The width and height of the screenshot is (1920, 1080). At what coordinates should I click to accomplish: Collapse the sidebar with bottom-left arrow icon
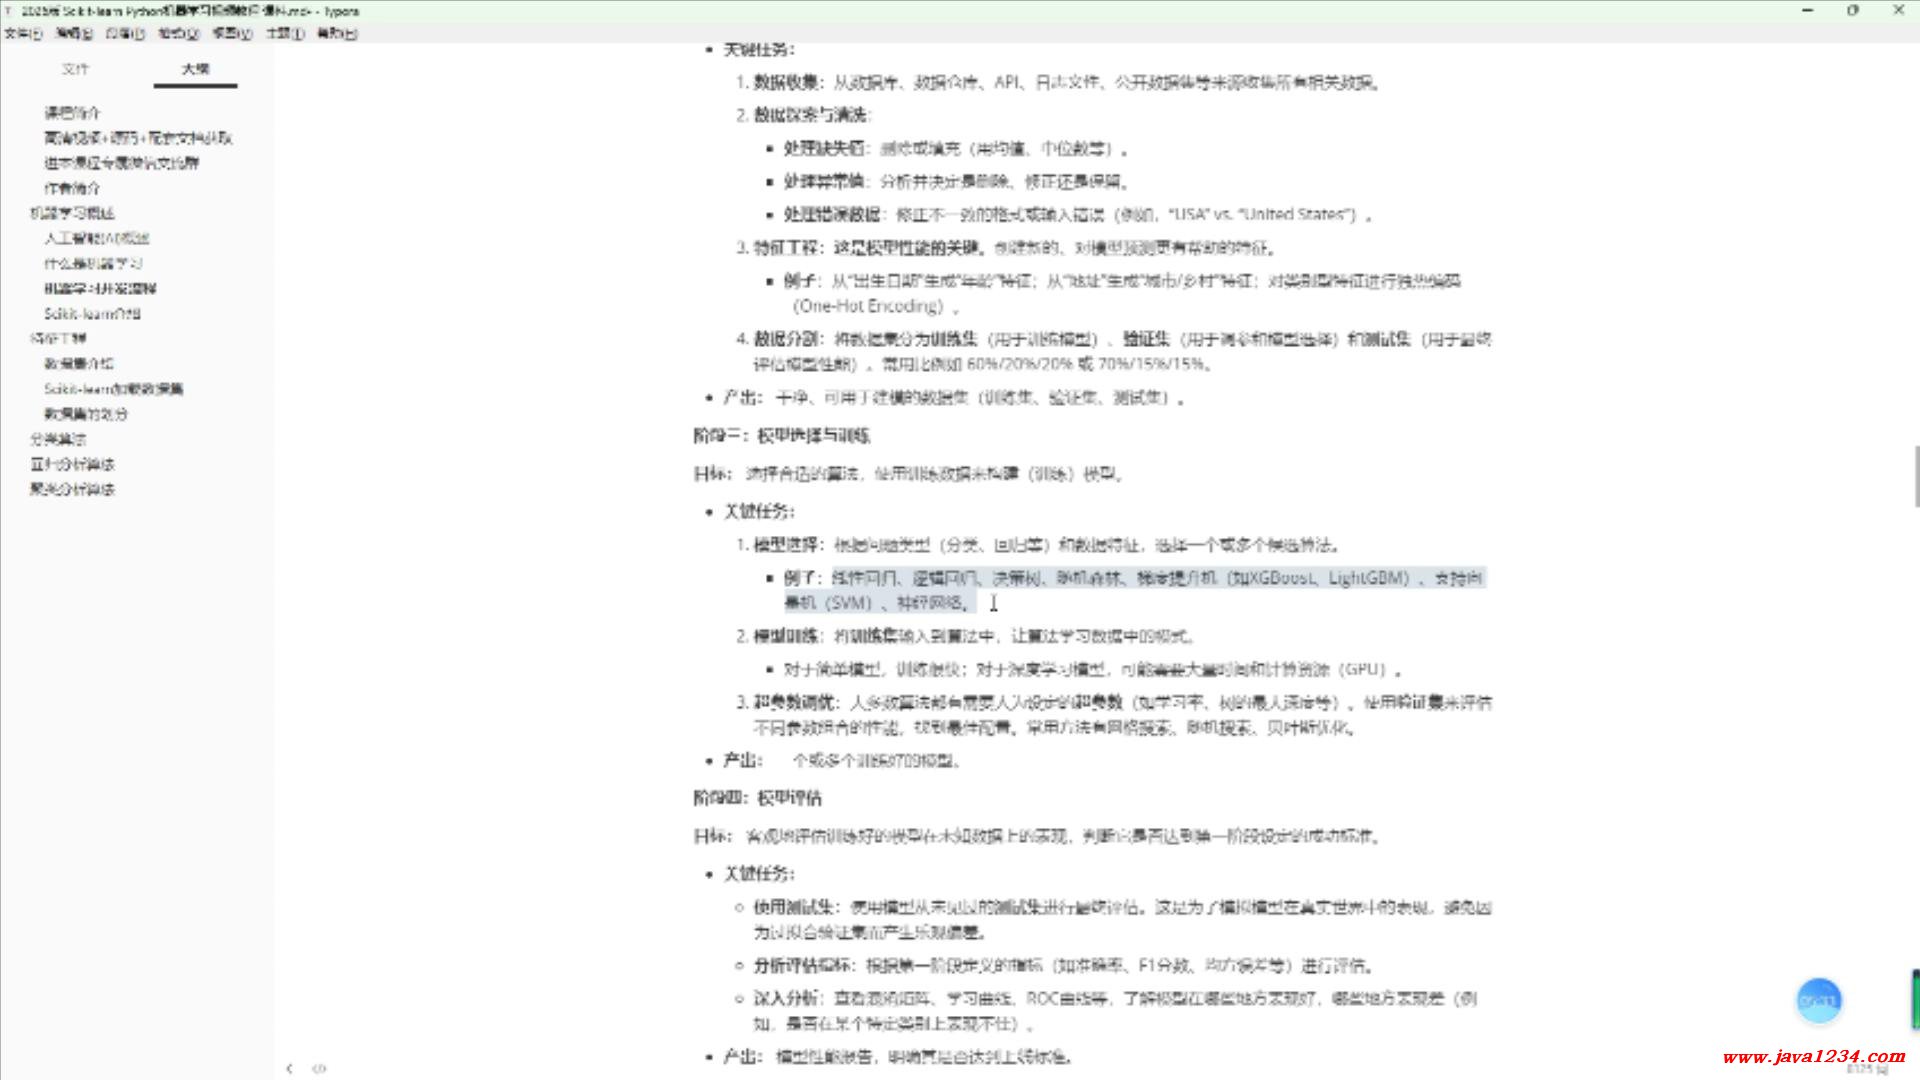[289, 1068]
